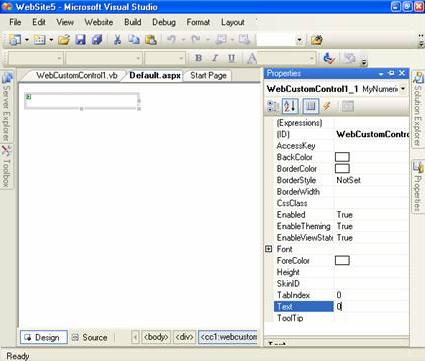Open the Website menu
The width and height of the screenshot is (425, 361).
pyautogui.click(x=99, y=22)
